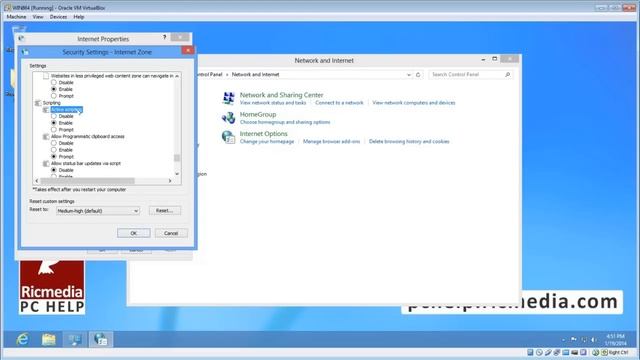The image size is (640, 360).
Task: Click the Action Center flag tray icon
Action: pos(574,339)
